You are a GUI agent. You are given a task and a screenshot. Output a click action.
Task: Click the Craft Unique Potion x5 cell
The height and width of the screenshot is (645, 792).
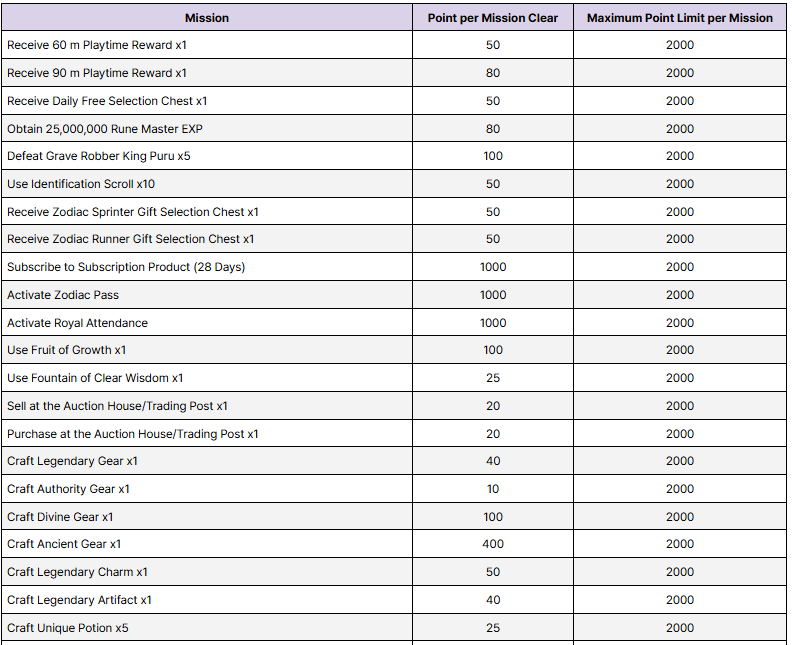[68, 628]
